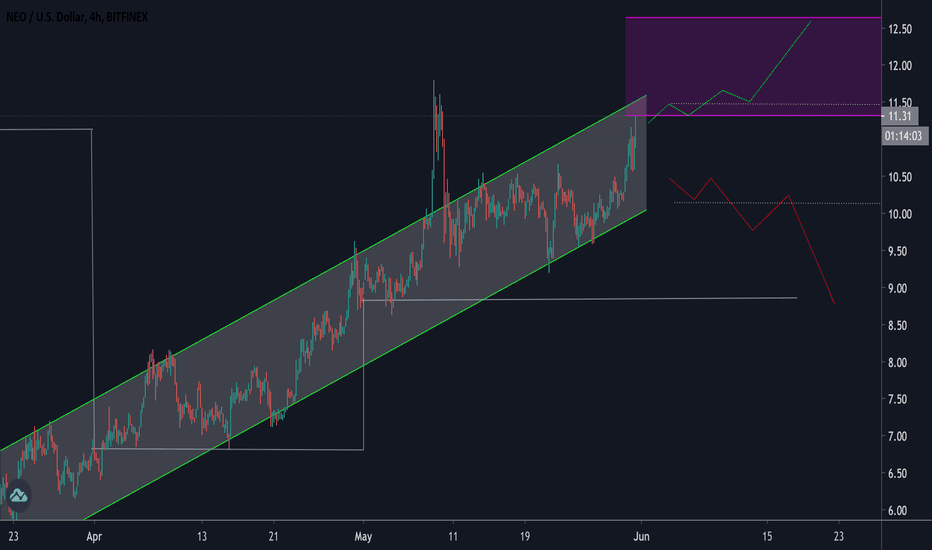Click the 21 date axis label

[273, 537]
